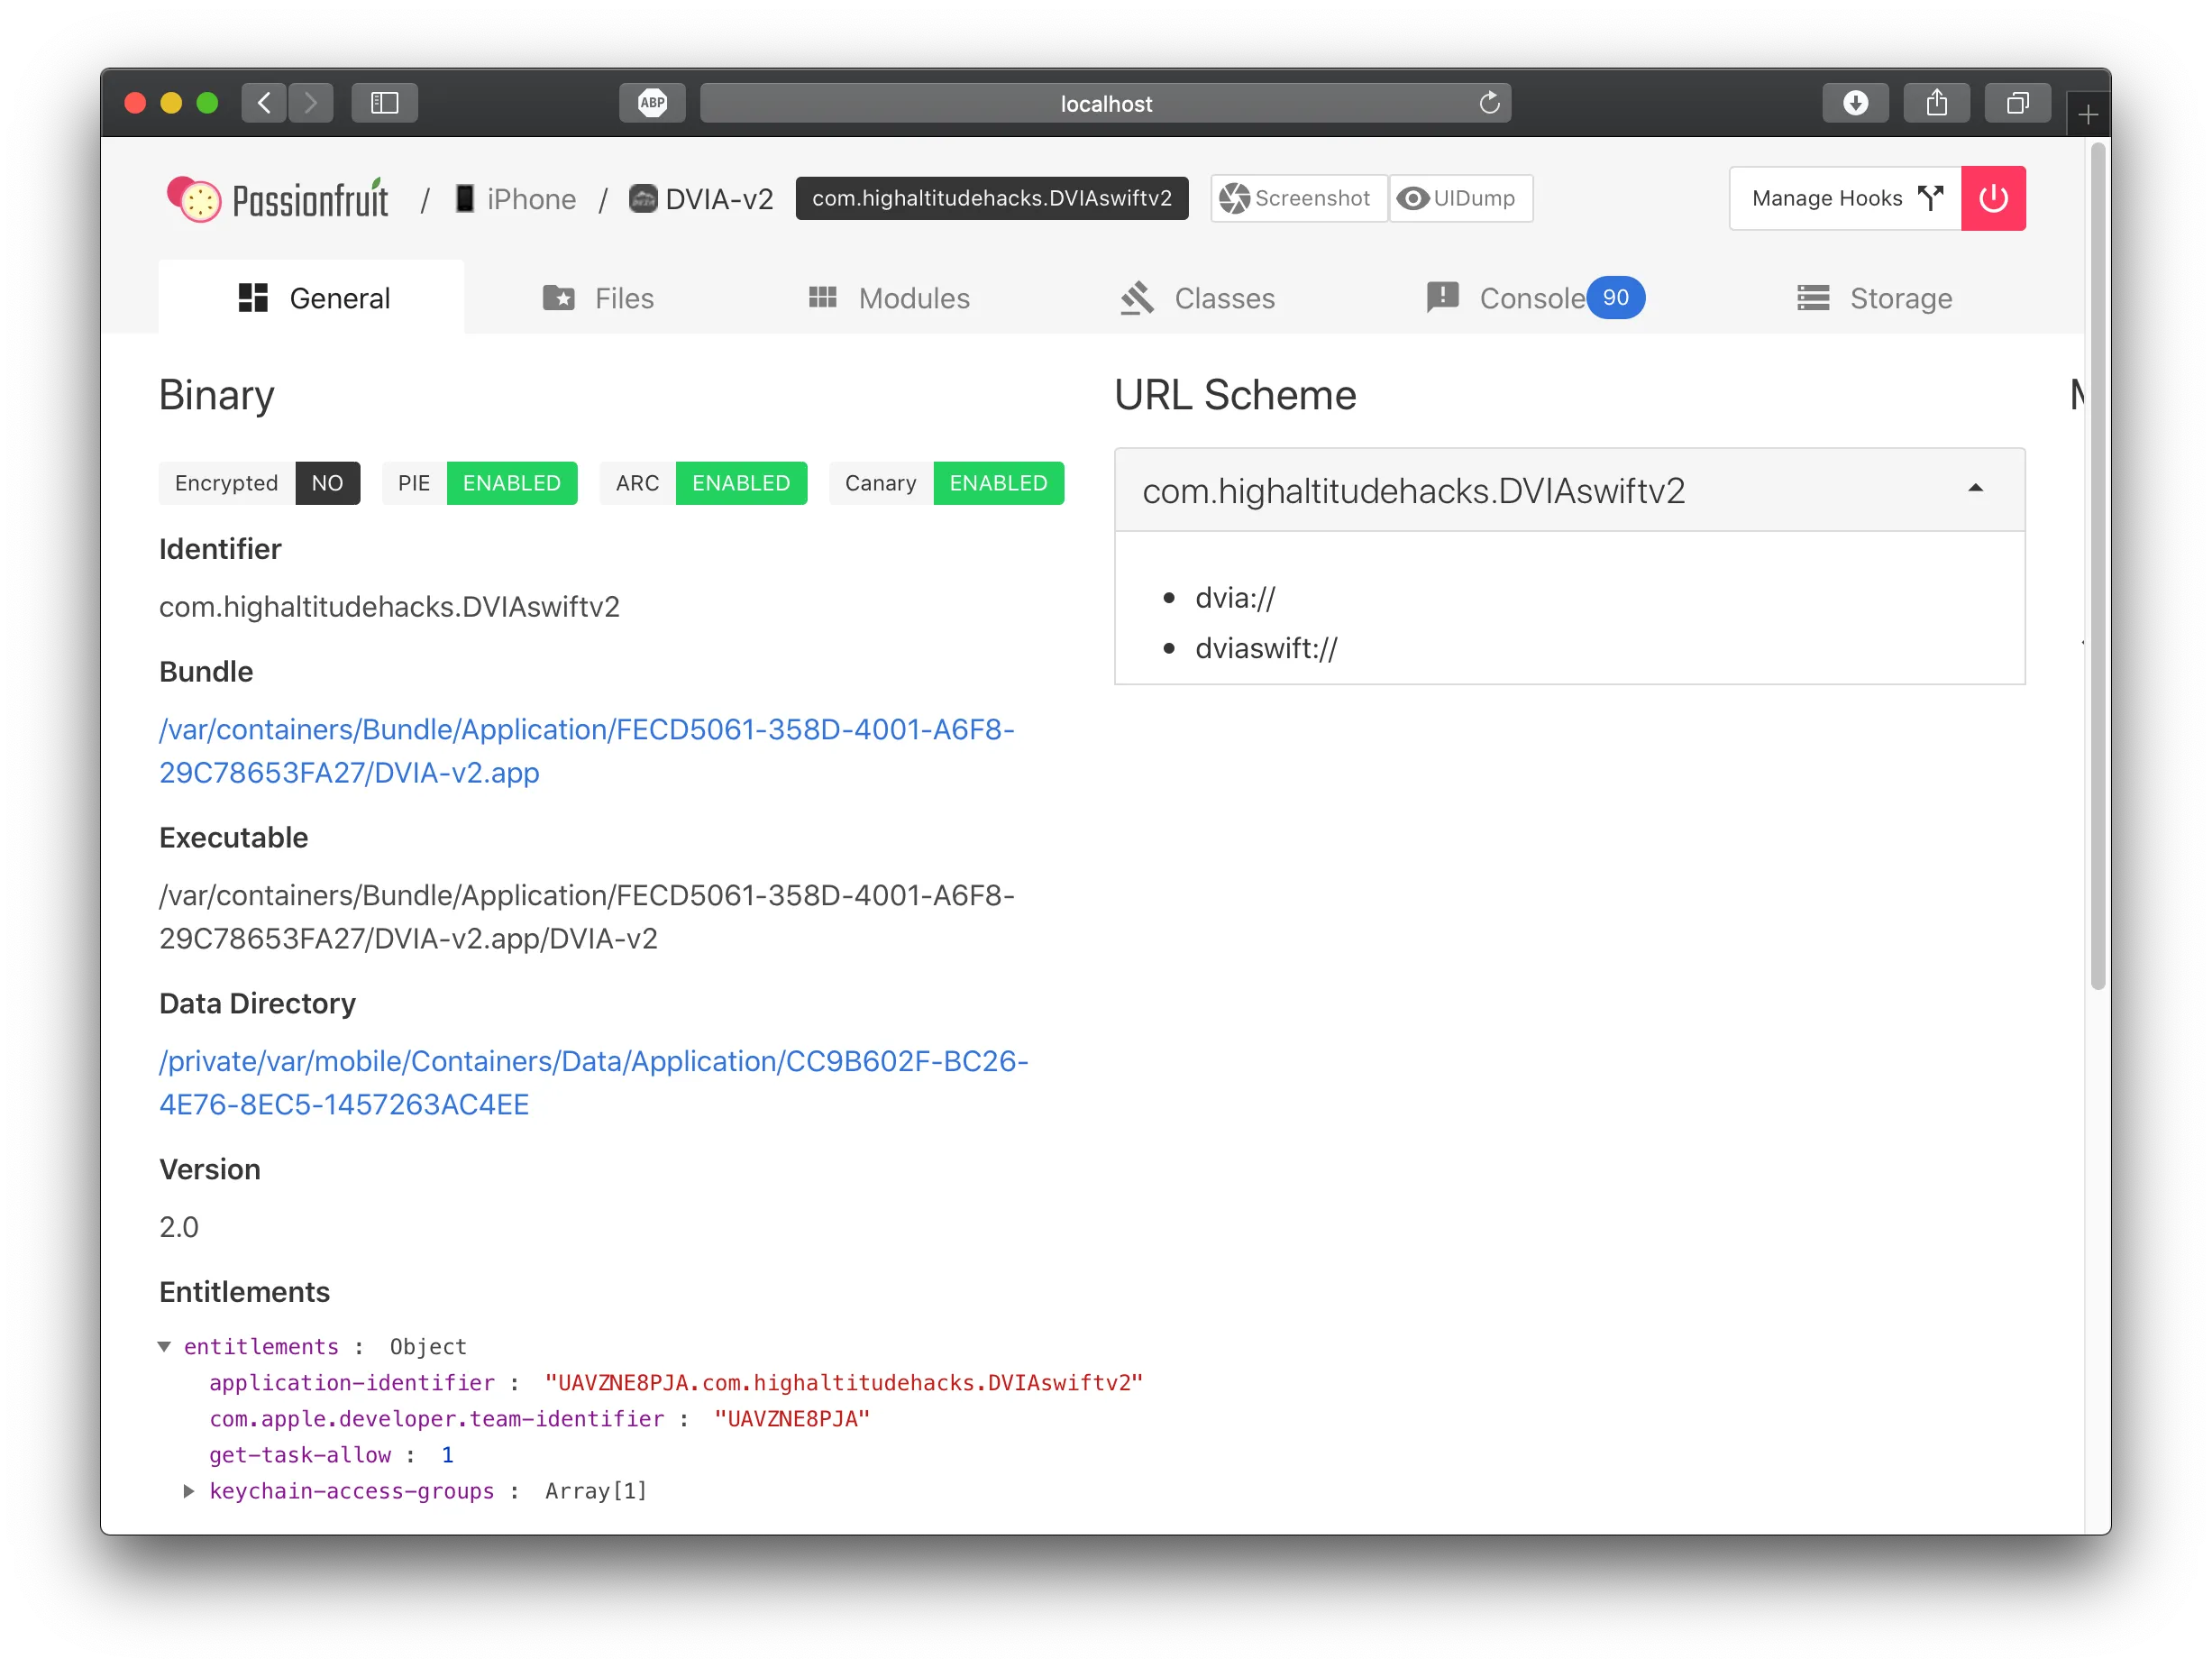Viewport: 2212px width, 1668px height.
Task: Click the Screenshot camera shutter icon
Action: [1234, 198]
